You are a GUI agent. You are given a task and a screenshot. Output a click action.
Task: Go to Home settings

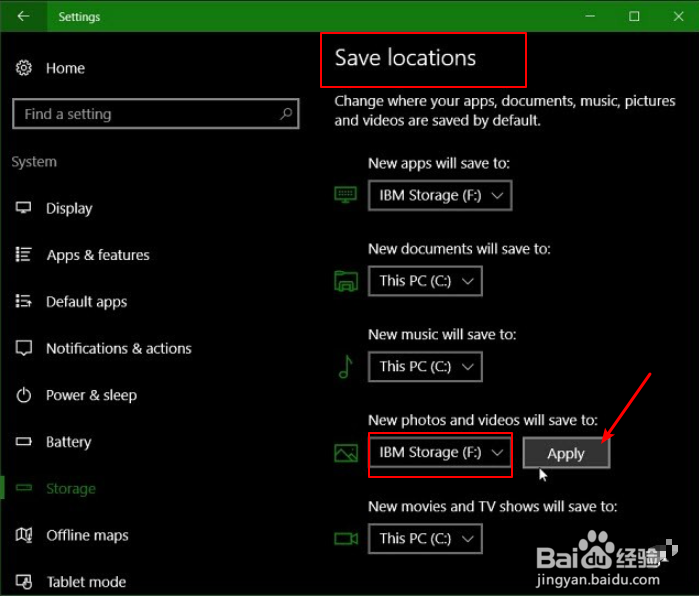pyautogui.click(x=65, y=68)
